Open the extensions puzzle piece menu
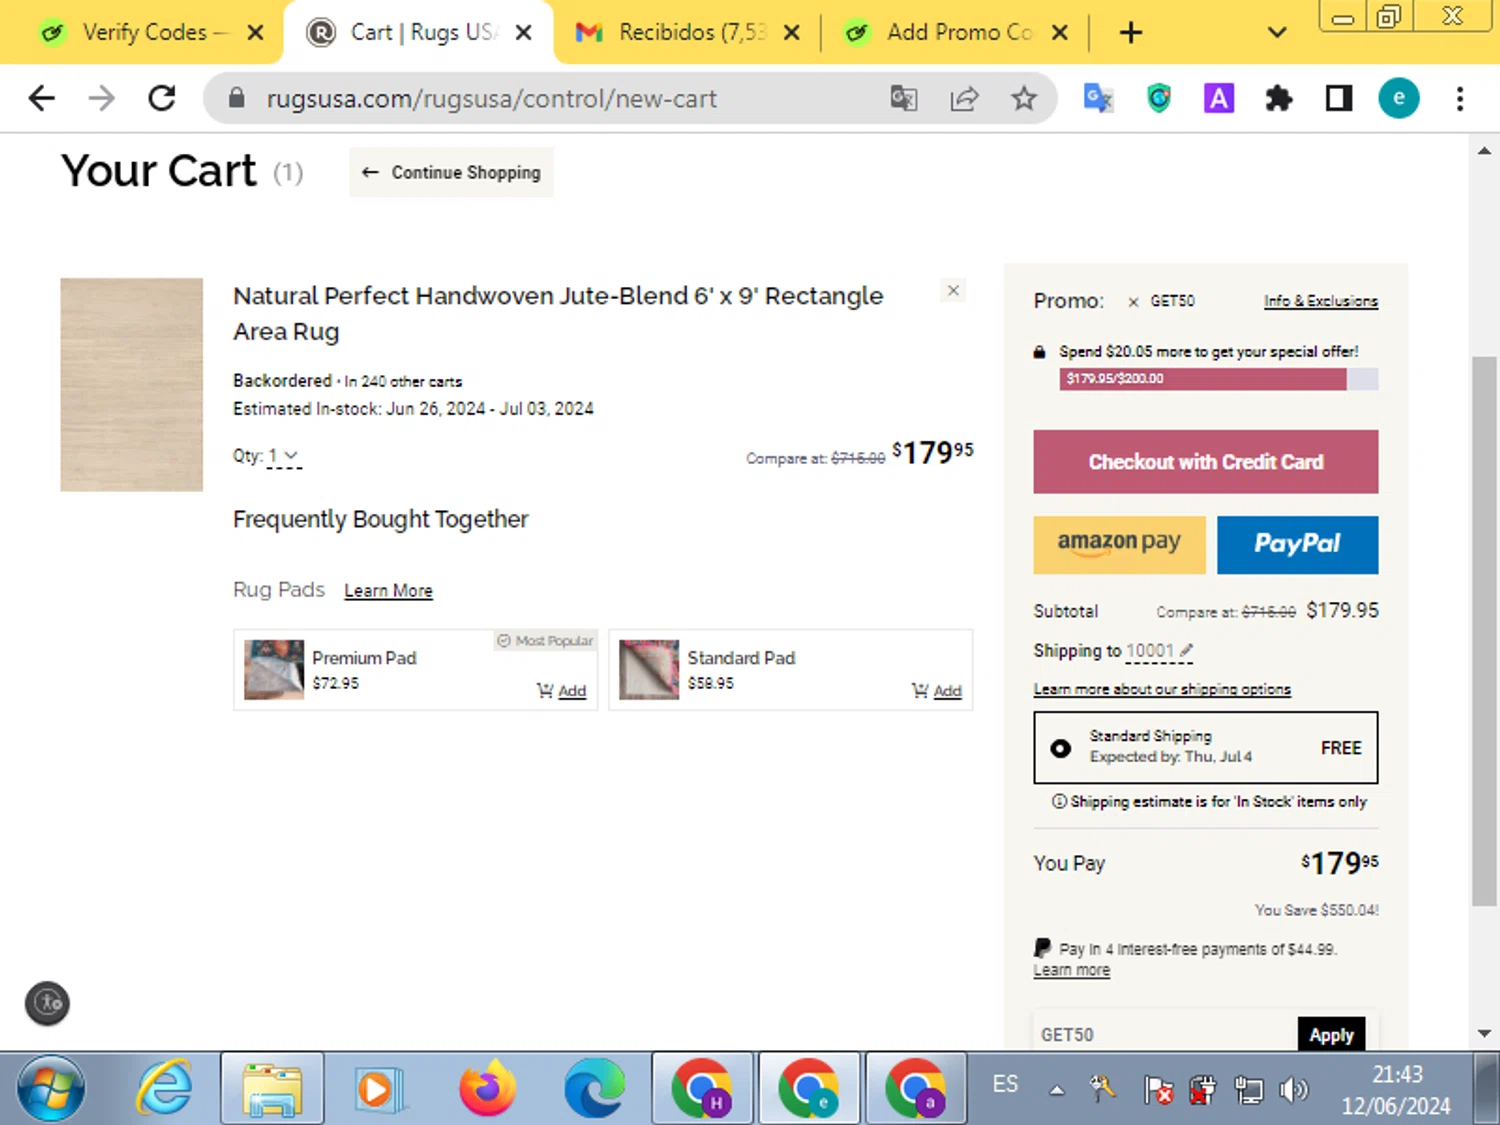Screen dimensions: 1500x1125 (x=1278, y=98)
